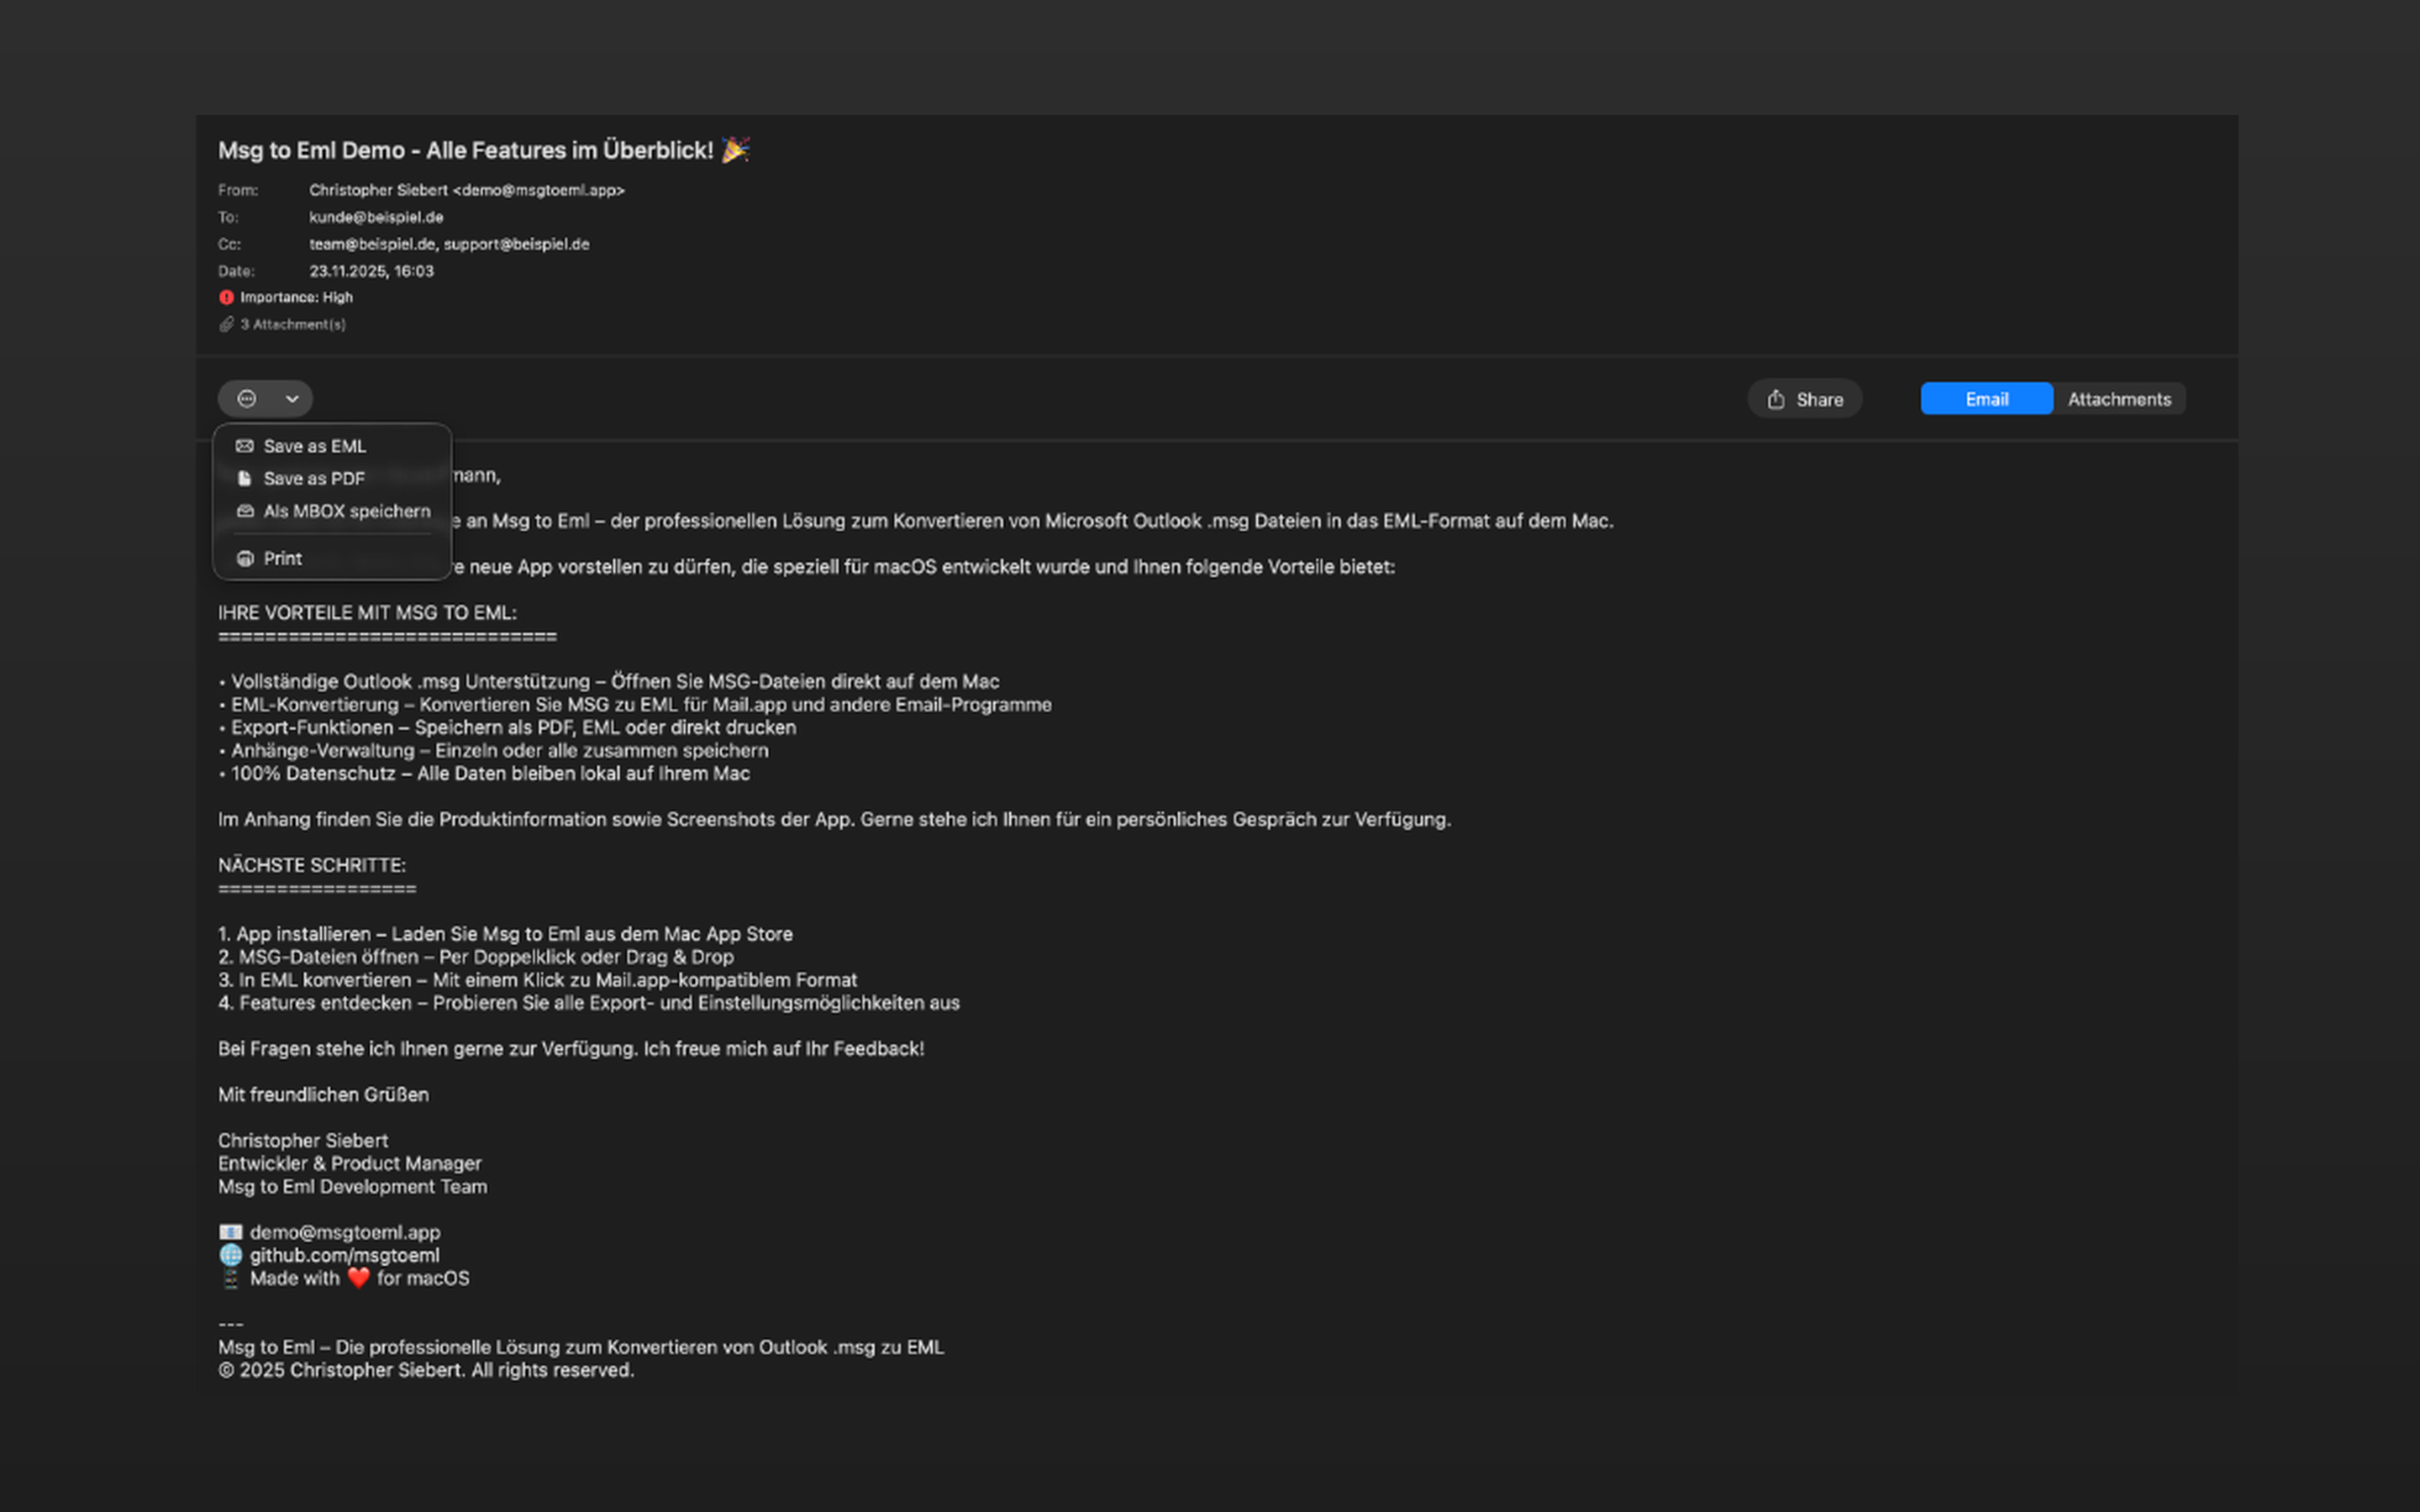Click the copyright 2025 line
The height and width of the screenshot is (1512, 2420).
(x=426, y=1370)
